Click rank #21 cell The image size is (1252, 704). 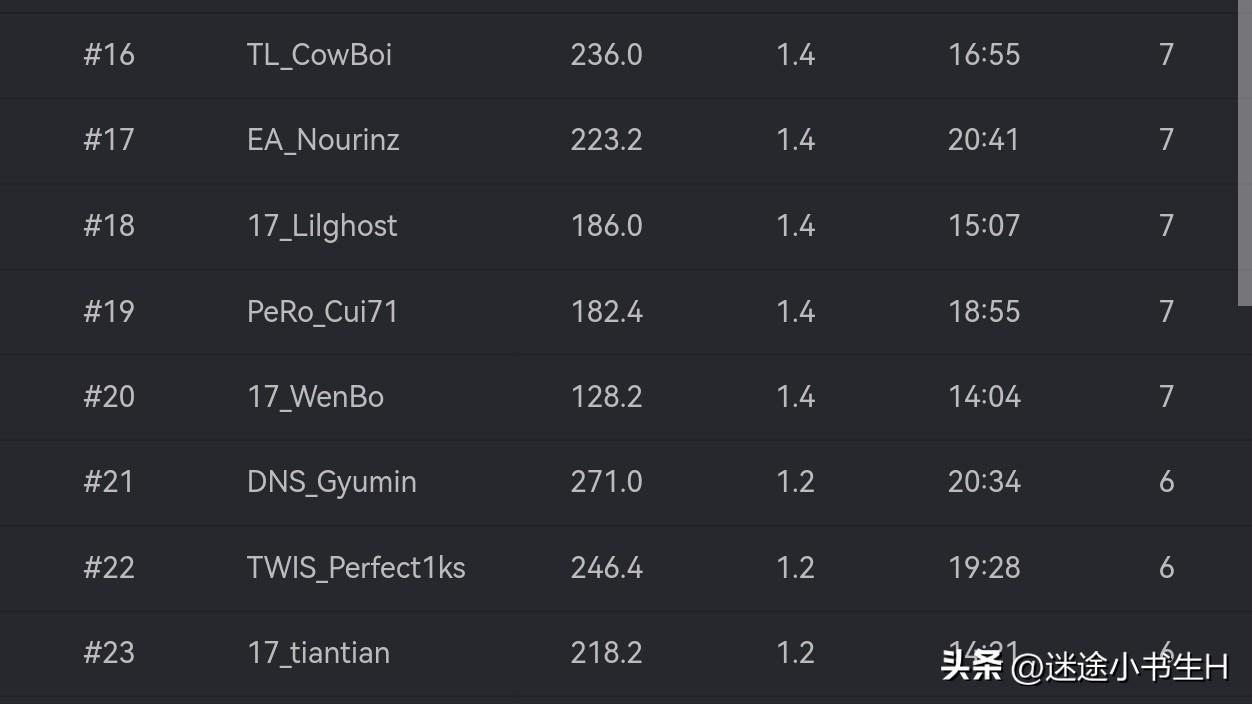pyautogui.click(x=108, y=482)
